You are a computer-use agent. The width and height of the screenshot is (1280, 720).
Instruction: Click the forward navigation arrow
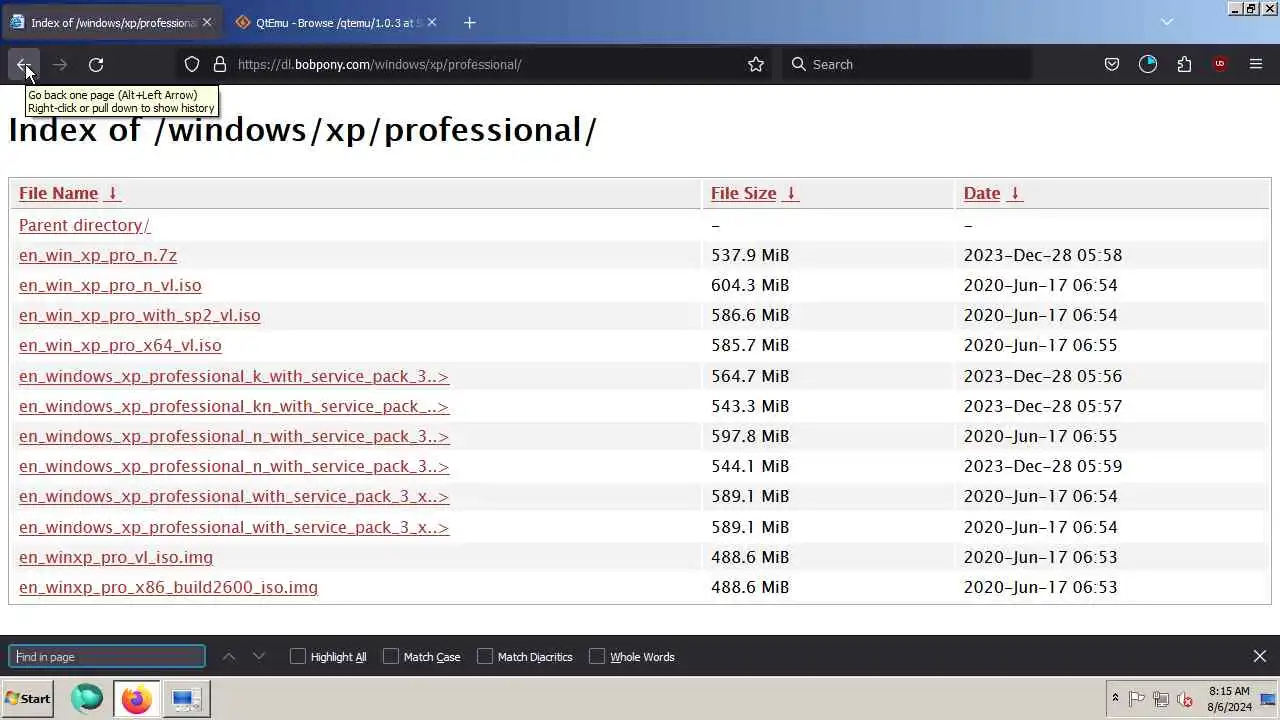60,64
